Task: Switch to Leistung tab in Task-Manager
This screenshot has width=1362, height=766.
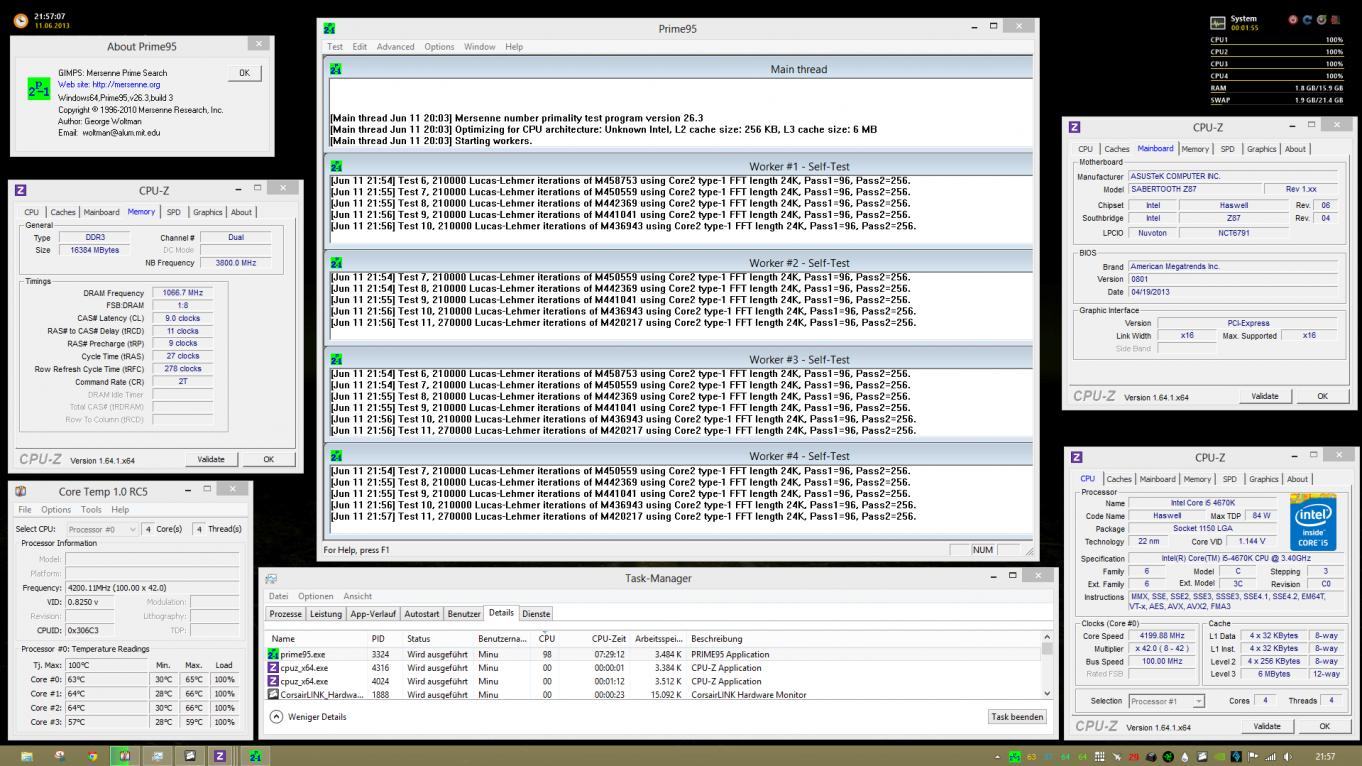Action: [326, 614]
